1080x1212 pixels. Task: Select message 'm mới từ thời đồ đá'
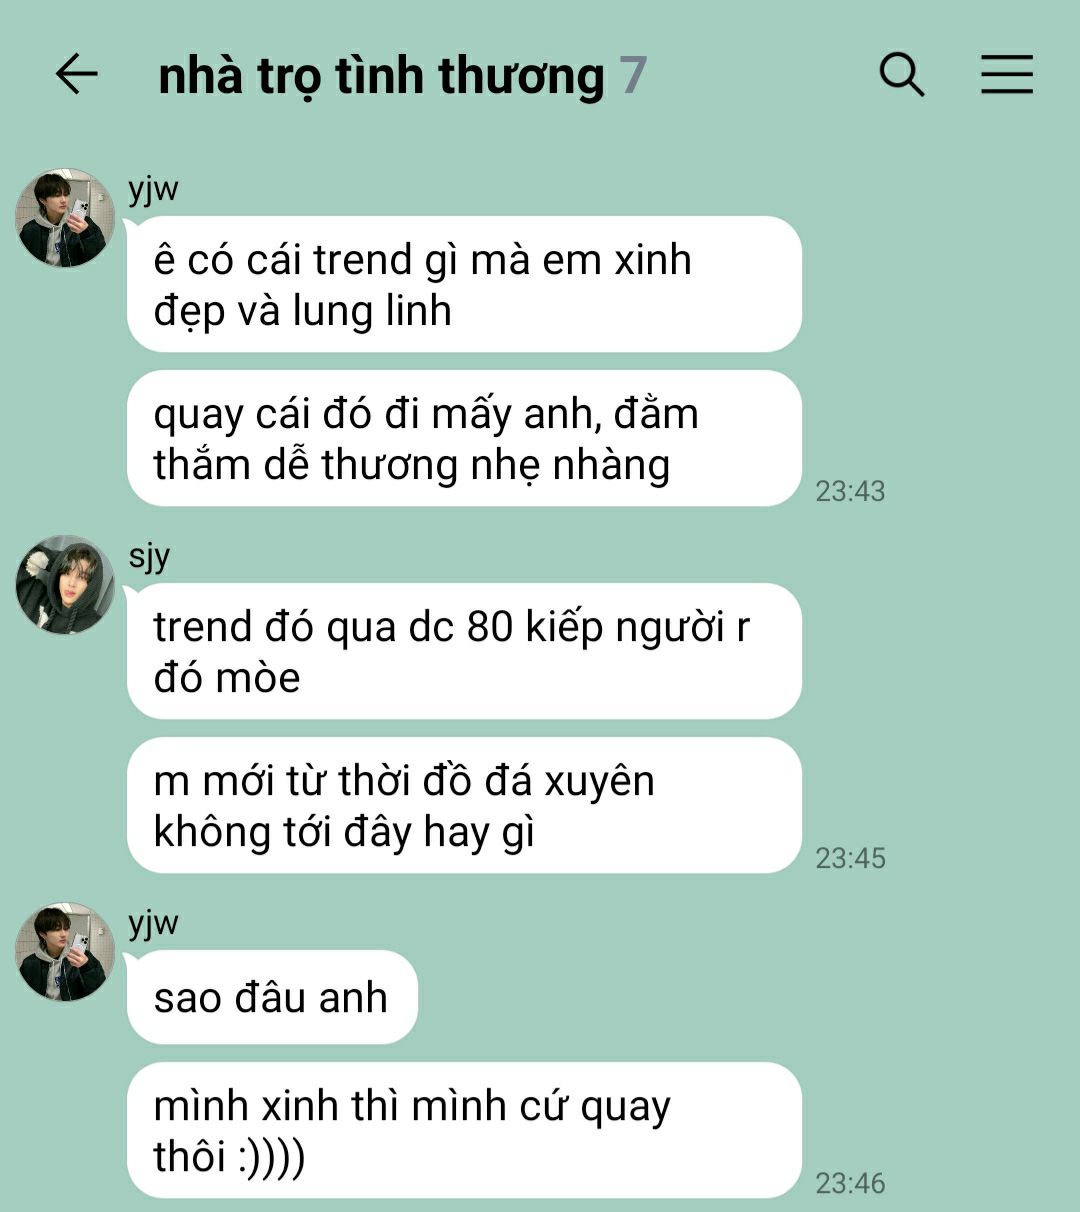[464, 805]
